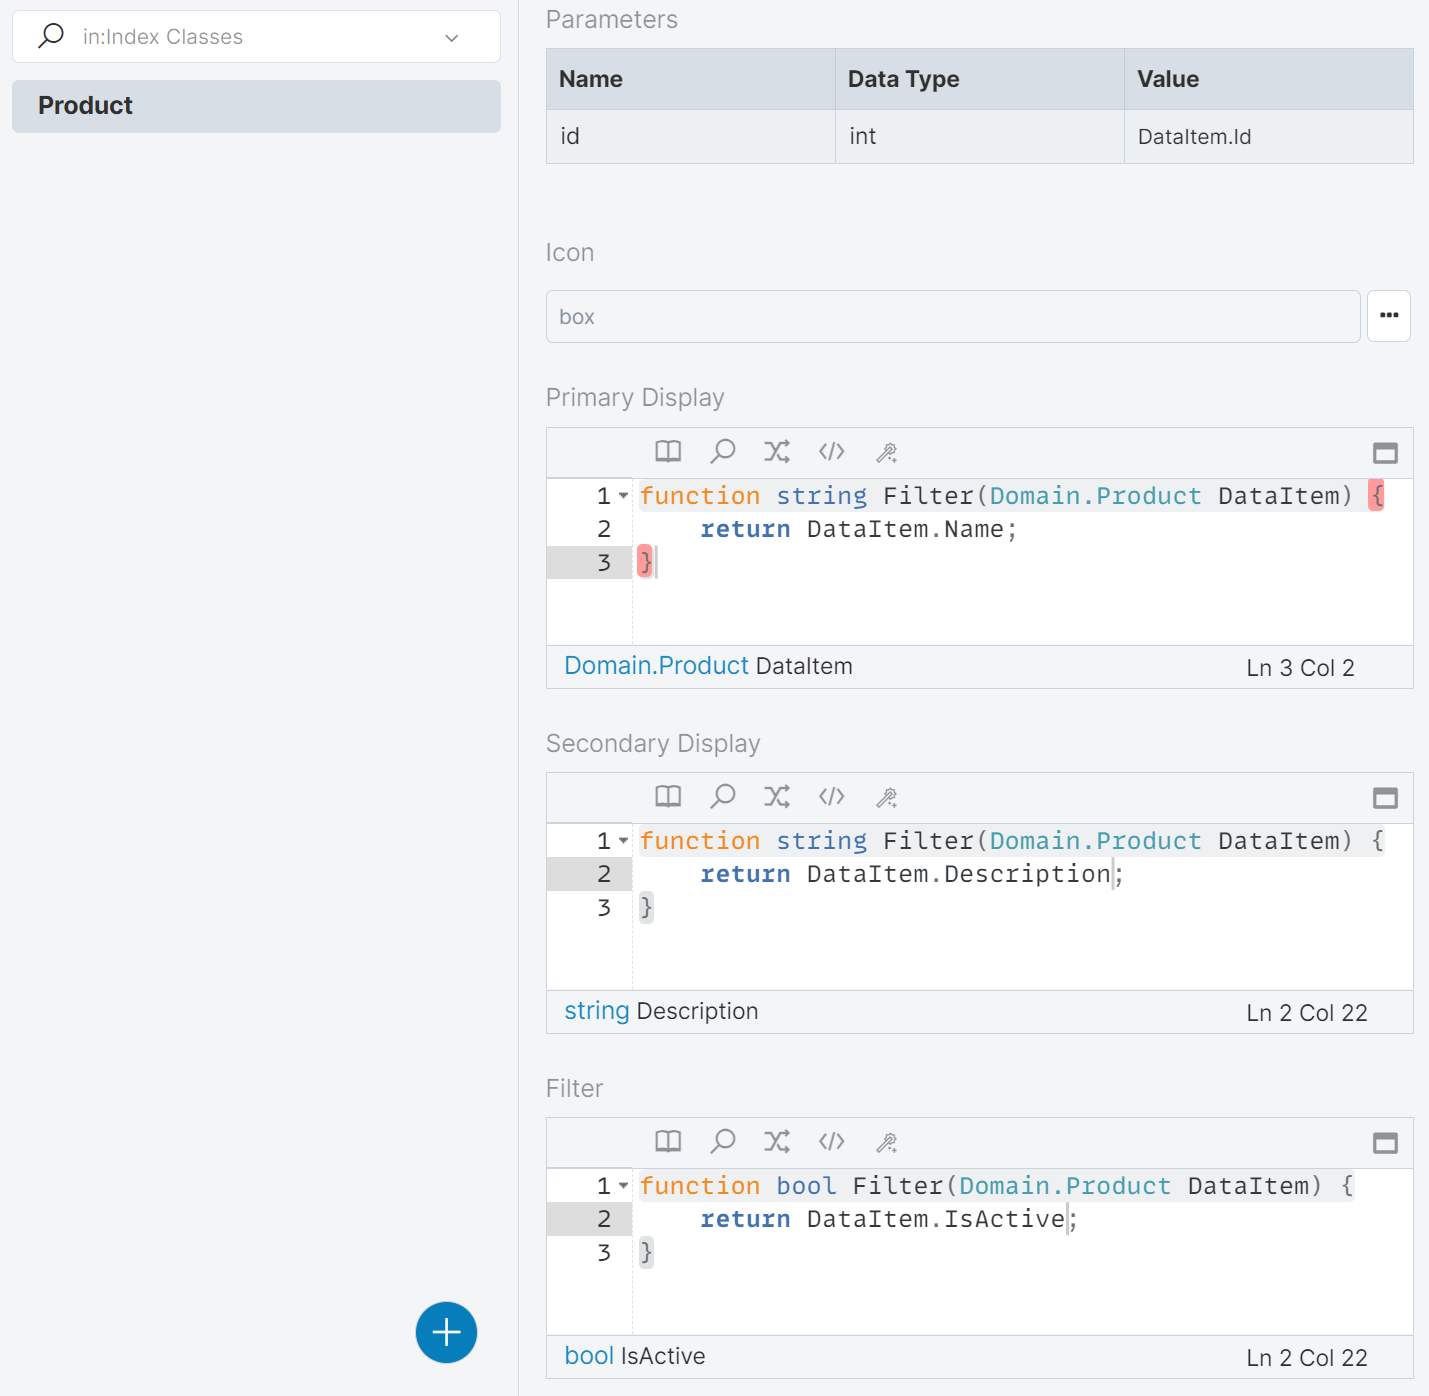Open book icon in Primary Display editor

(668, 452)
